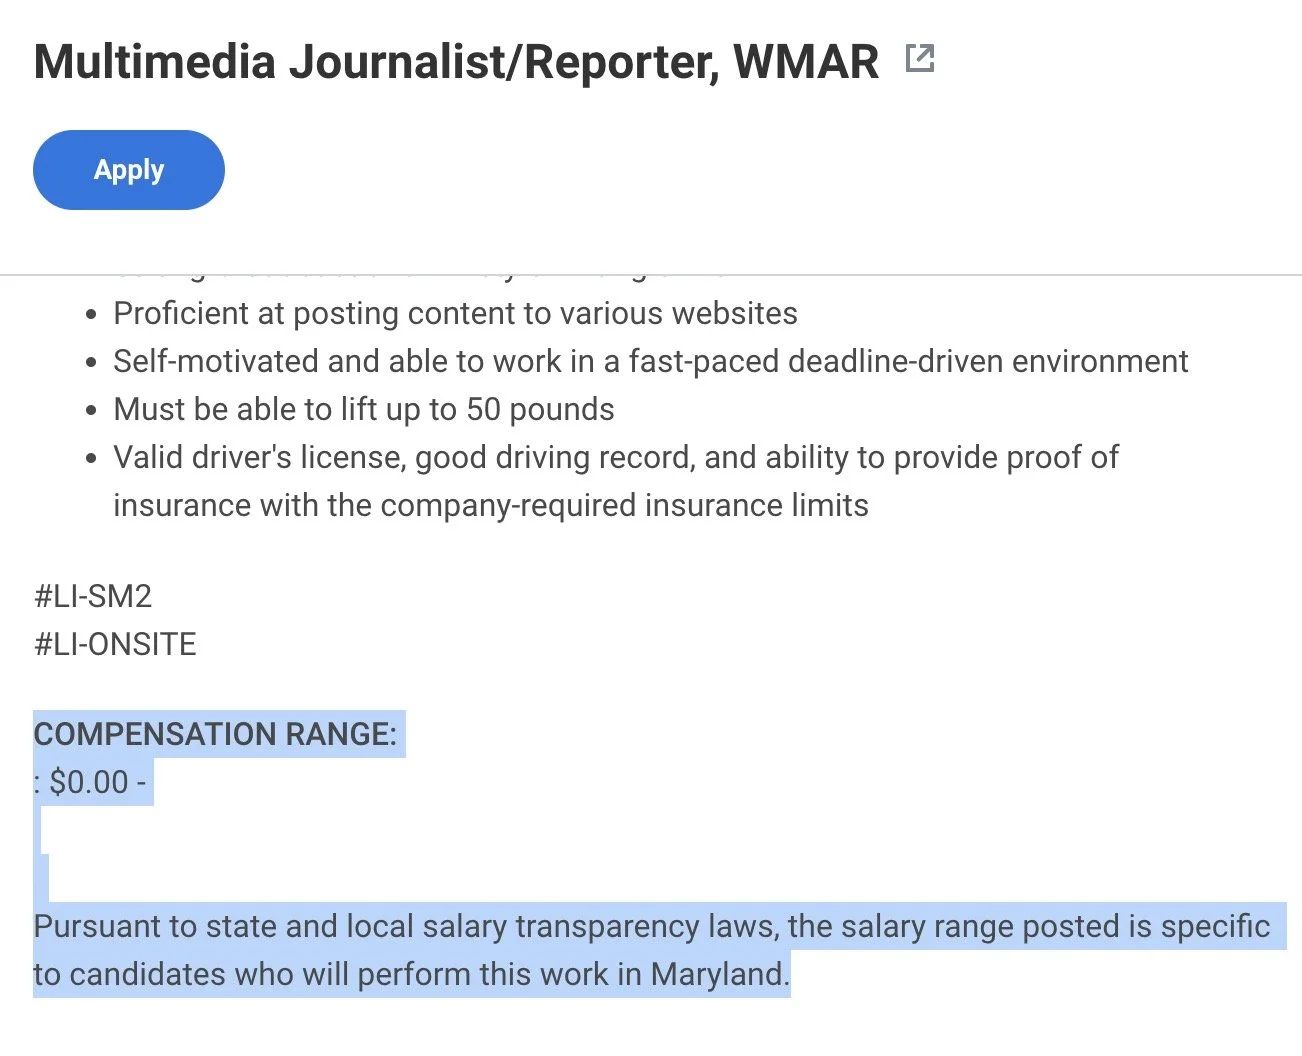Screen dimensions: 1302x1056
Task: Click the 'Pursuant to state and local' sentence
Action: [x=652, y=926]
